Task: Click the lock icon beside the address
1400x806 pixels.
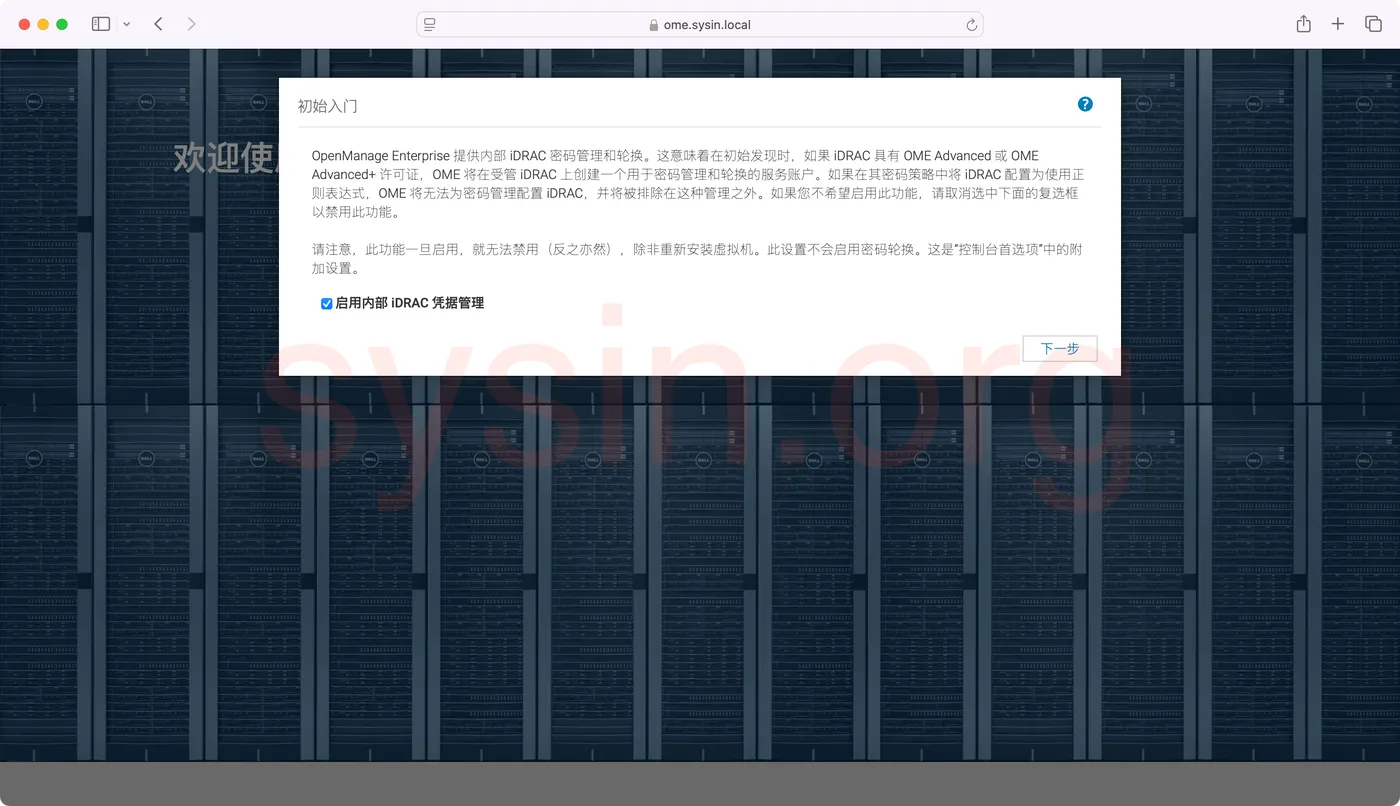Action: click(654, 26)
